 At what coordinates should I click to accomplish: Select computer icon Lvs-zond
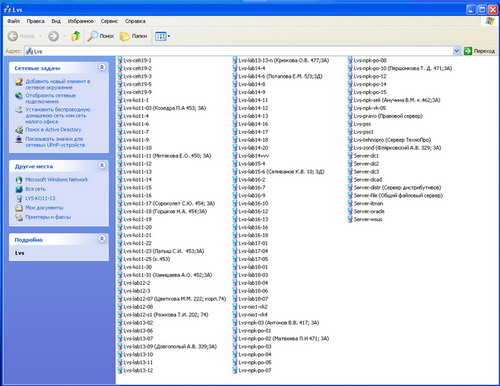[350, 148]
